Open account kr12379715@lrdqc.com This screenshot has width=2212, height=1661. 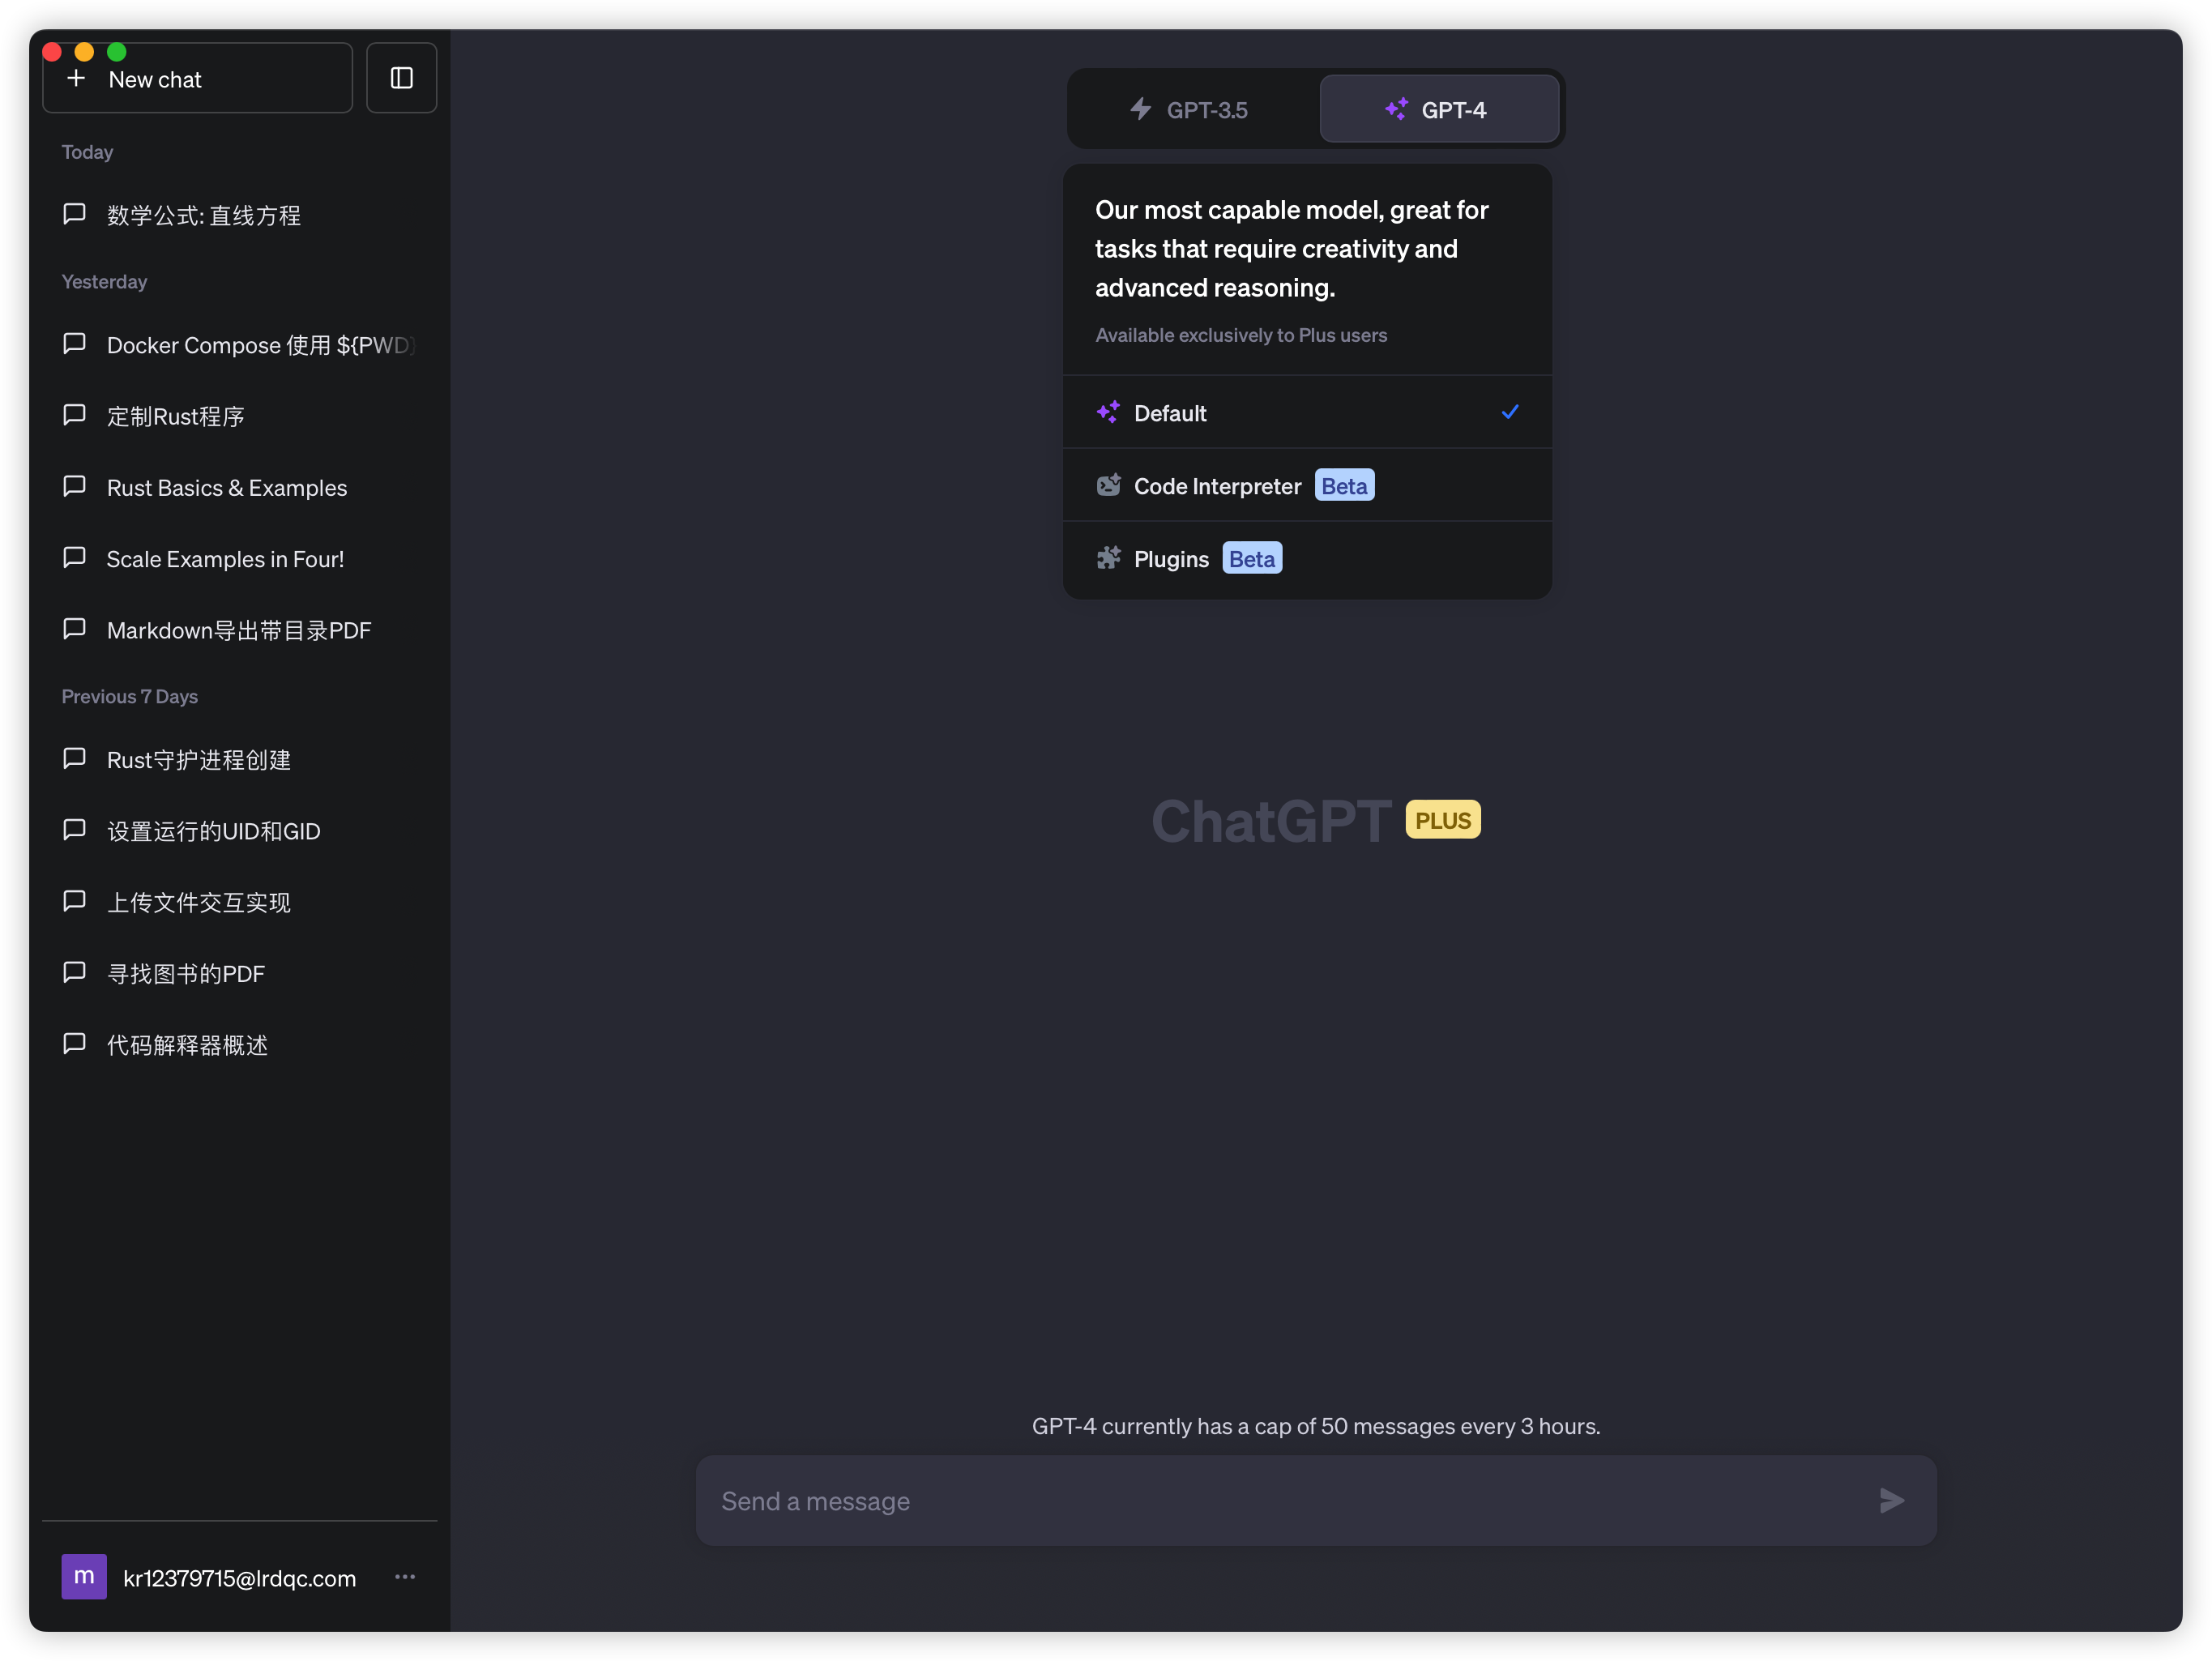(240, 1577)
